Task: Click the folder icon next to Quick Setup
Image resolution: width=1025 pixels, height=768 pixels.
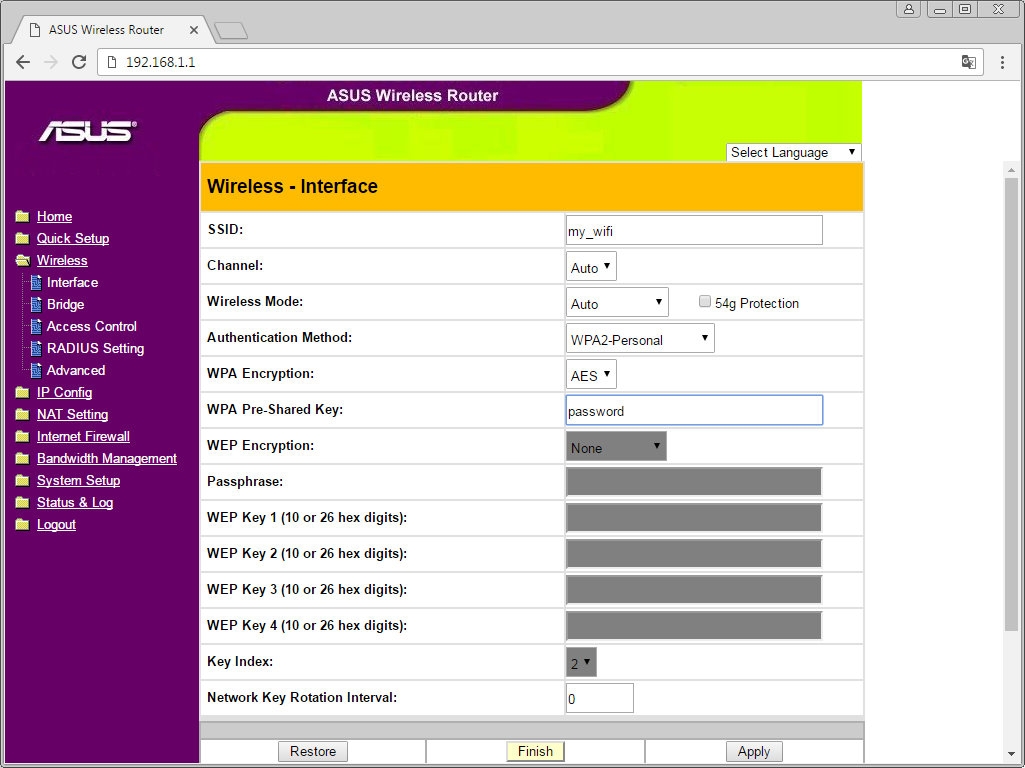Action: [x=22, y=238]
